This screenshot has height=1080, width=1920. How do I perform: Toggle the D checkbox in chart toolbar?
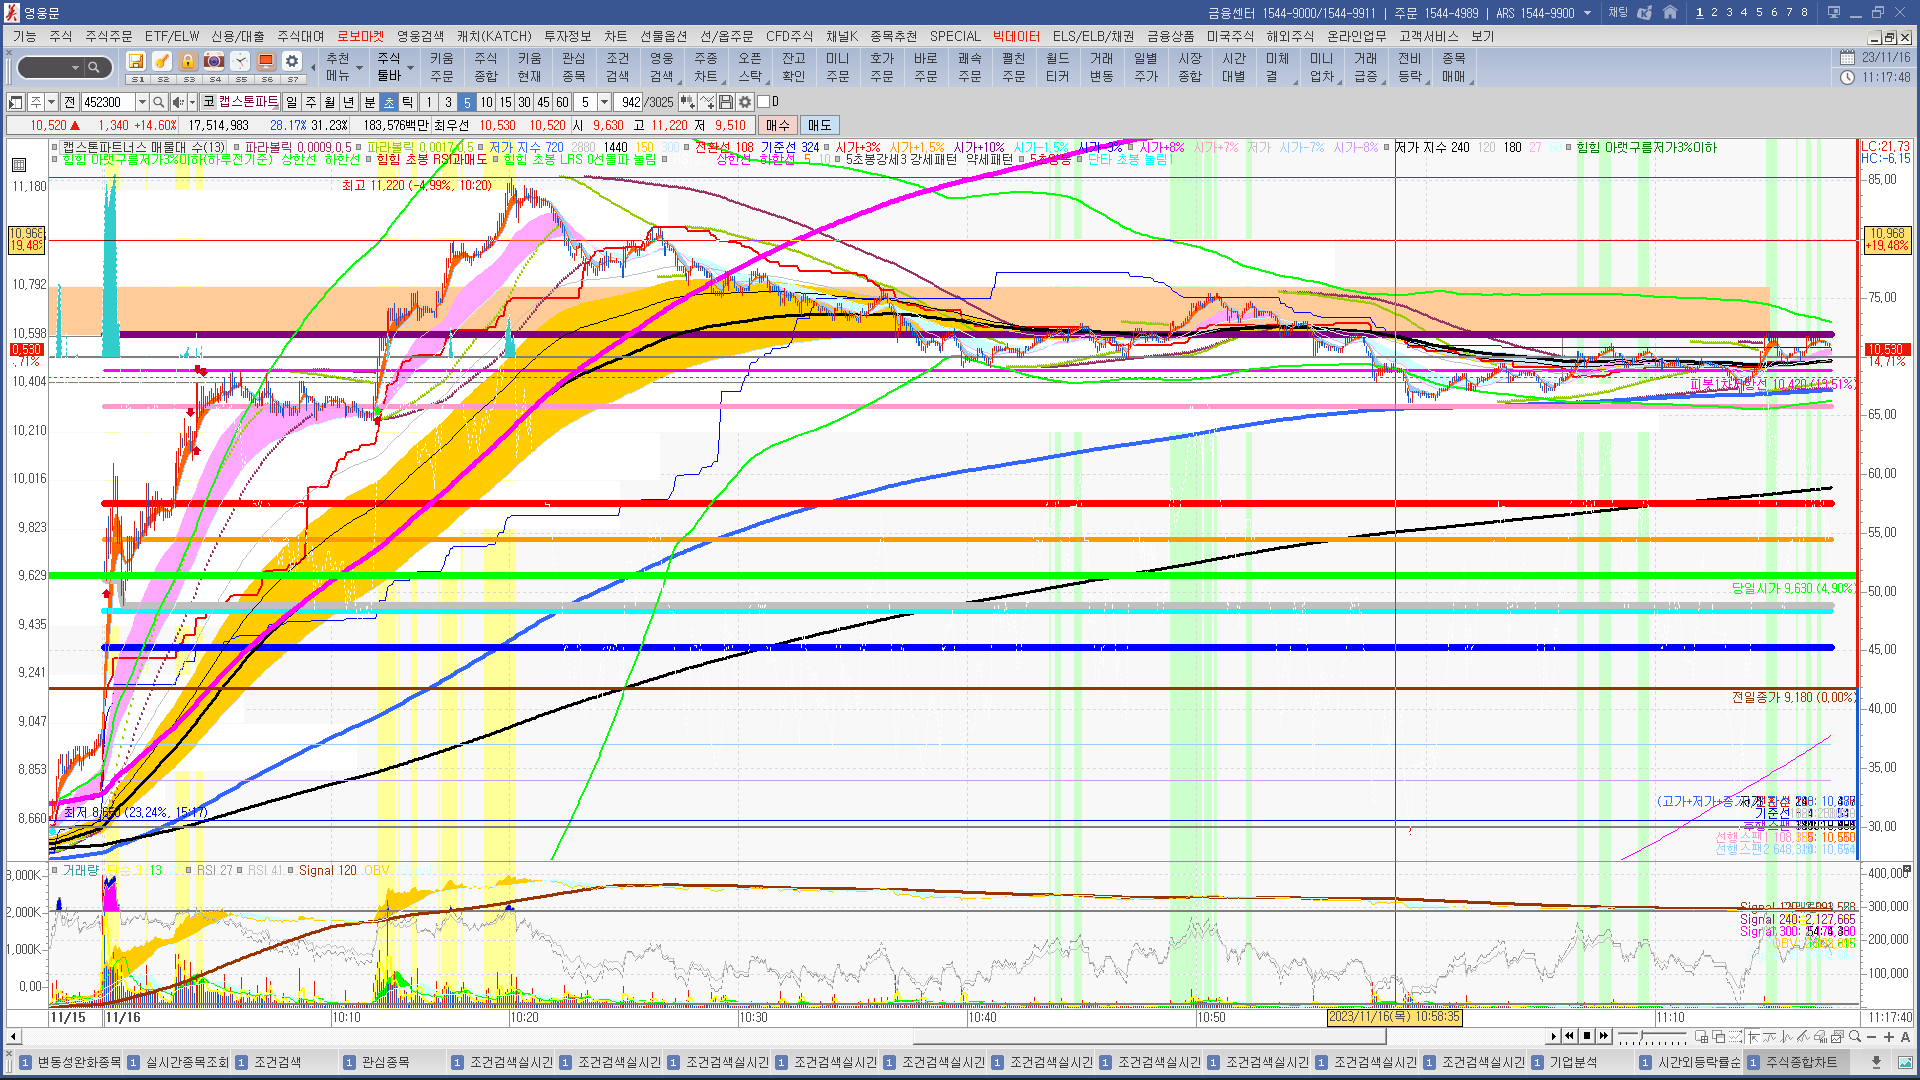tap(763, 102)
